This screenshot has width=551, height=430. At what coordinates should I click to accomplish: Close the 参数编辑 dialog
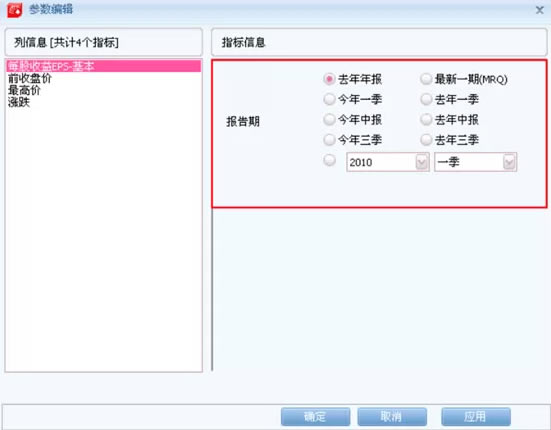pyautogui.click(x=539, y=10)
